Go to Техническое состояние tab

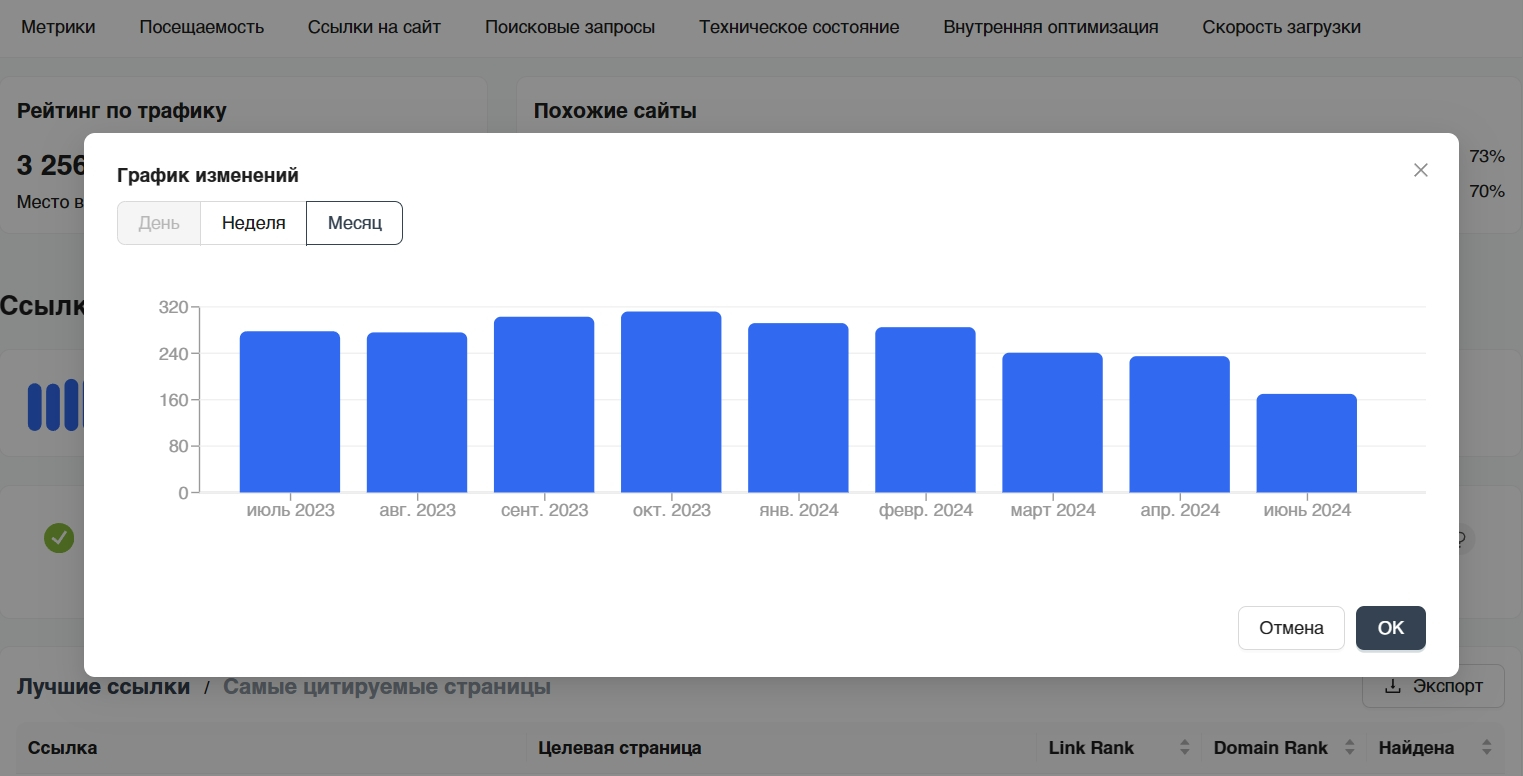(799, 27)
